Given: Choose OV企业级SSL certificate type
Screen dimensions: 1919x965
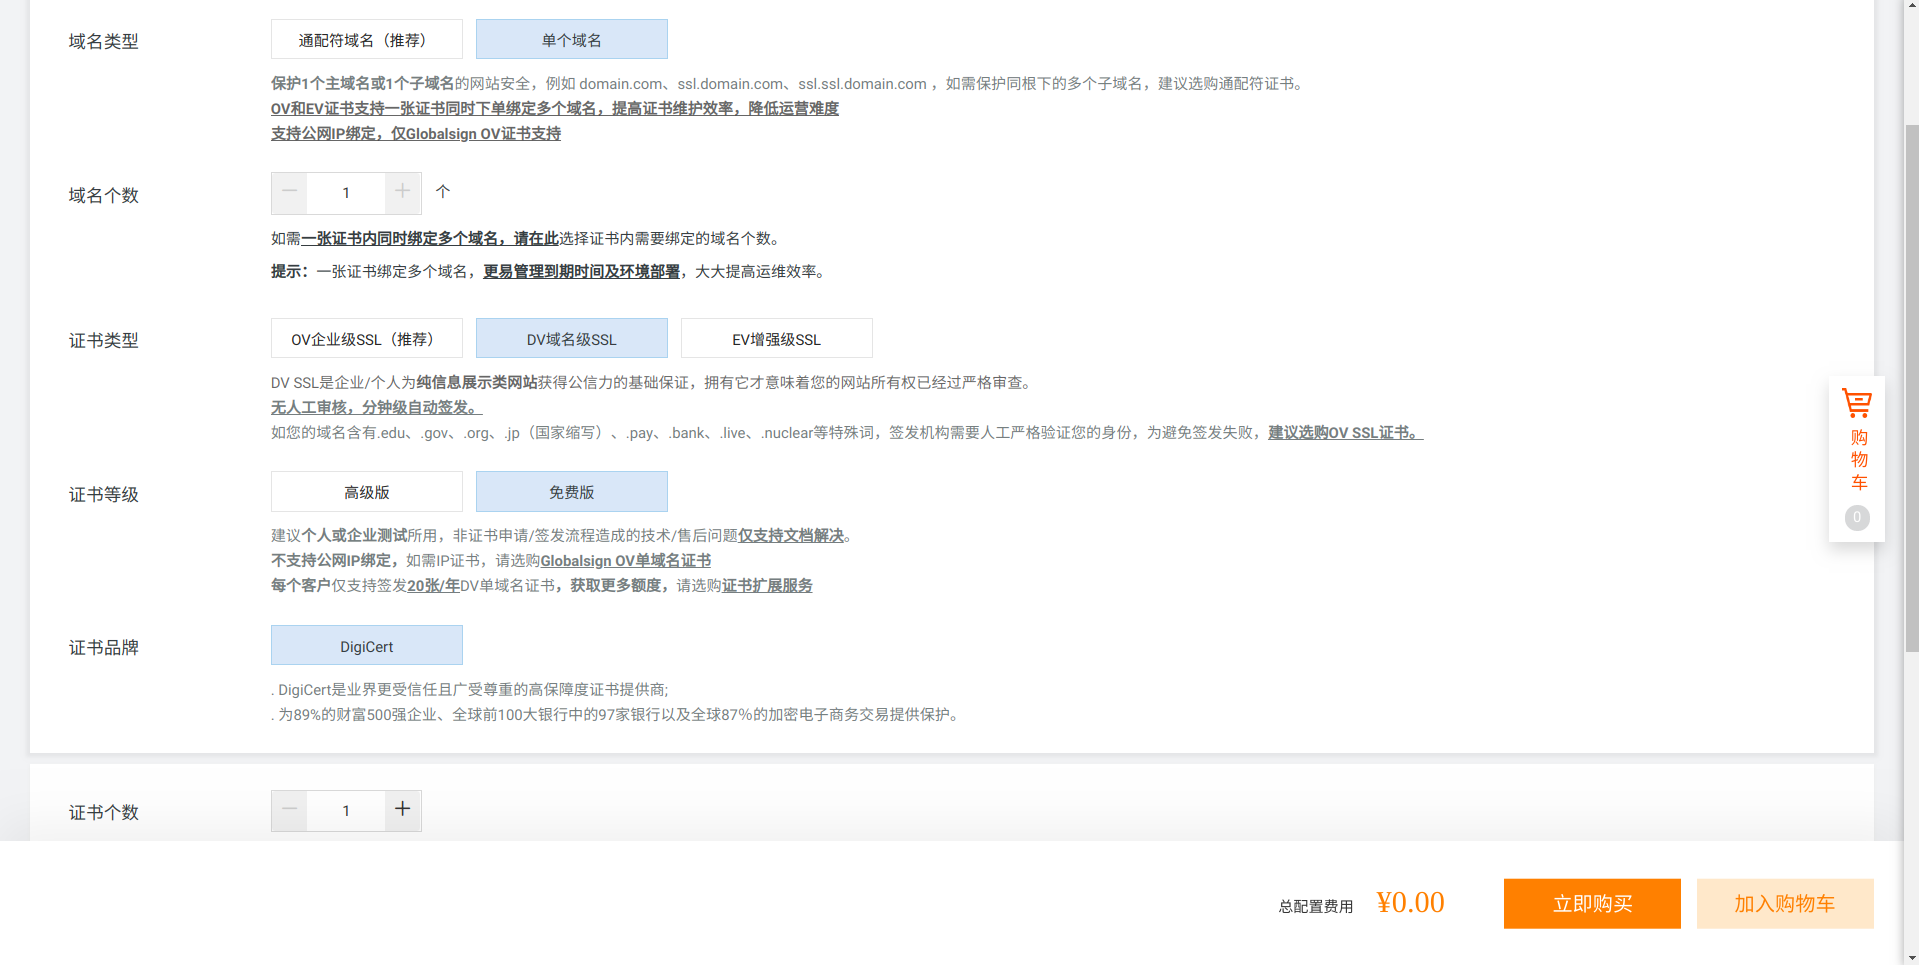Looking at the screenshot, I should point(366,338).
